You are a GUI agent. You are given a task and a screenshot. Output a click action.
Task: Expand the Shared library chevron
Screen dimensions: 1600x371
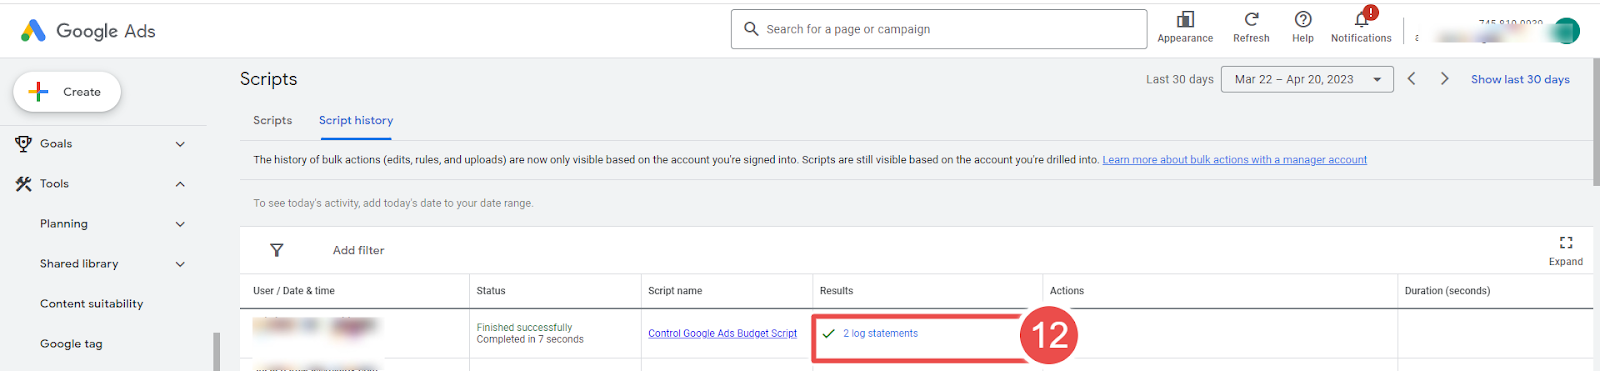[x=180, y=264]
